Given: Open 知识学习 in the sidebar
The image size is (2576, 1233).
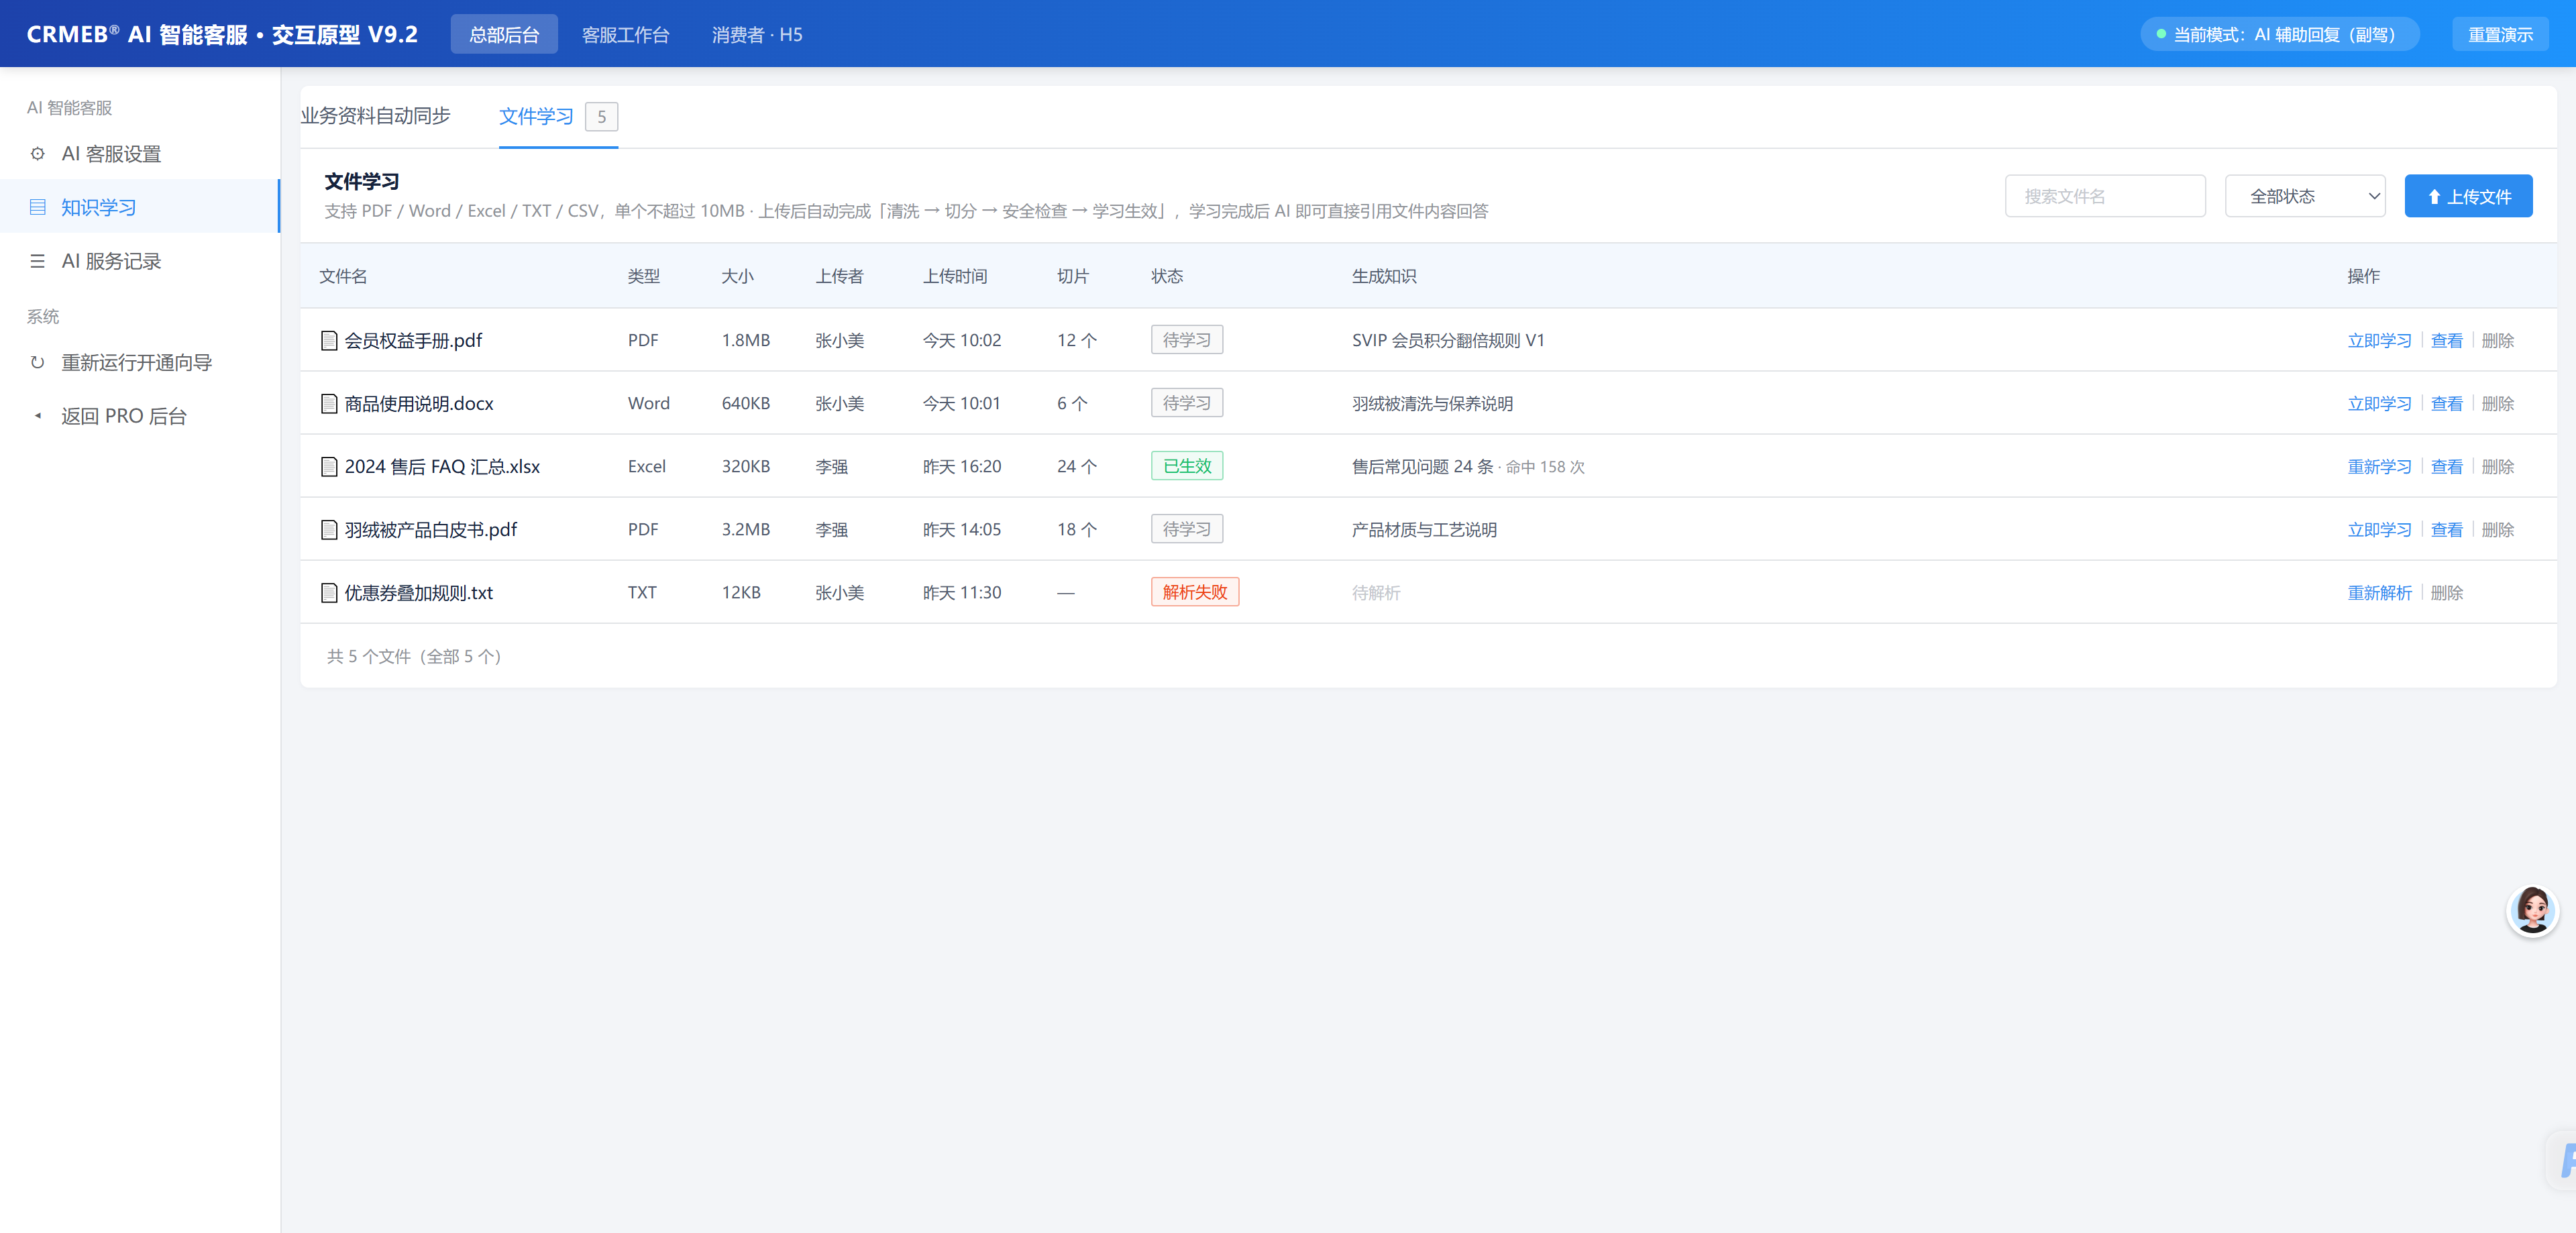Looking at the screenshot, I should (140, 207).
